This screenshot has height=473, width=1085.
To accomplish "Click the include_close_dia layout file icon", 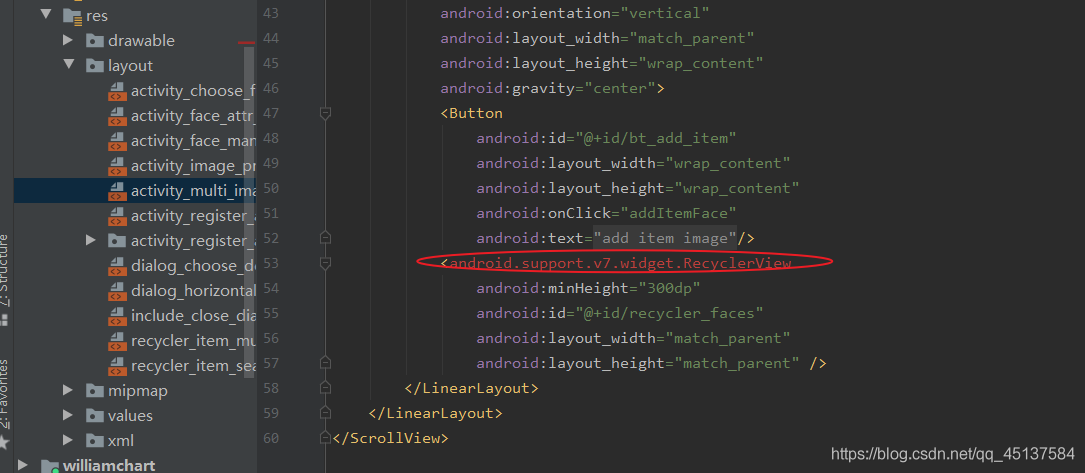I will pos(117,315).
